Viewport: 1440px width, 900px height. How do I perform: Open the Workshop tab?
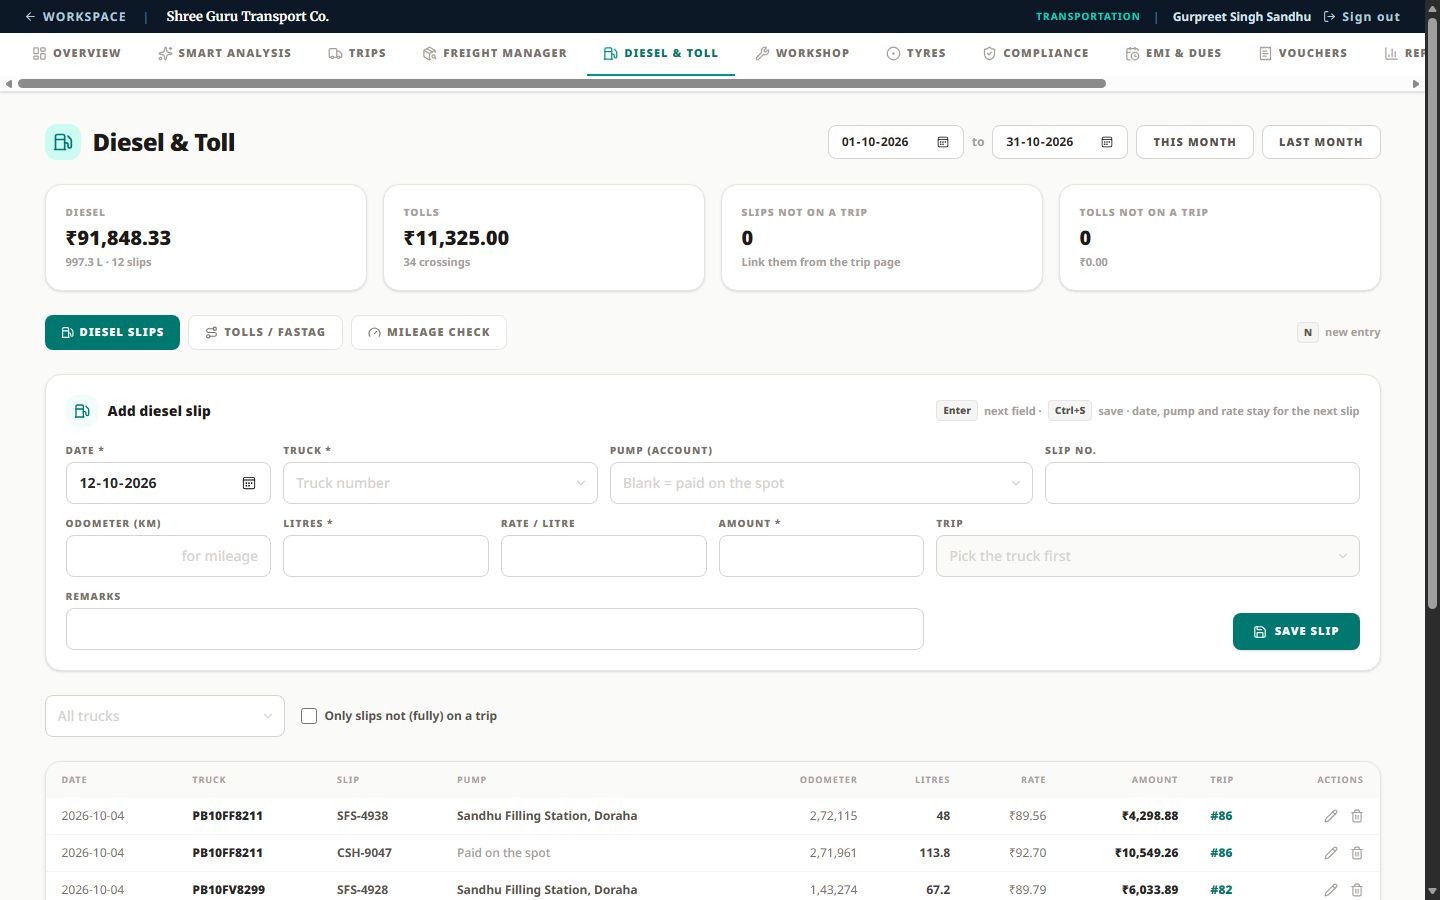pos(802,53)
